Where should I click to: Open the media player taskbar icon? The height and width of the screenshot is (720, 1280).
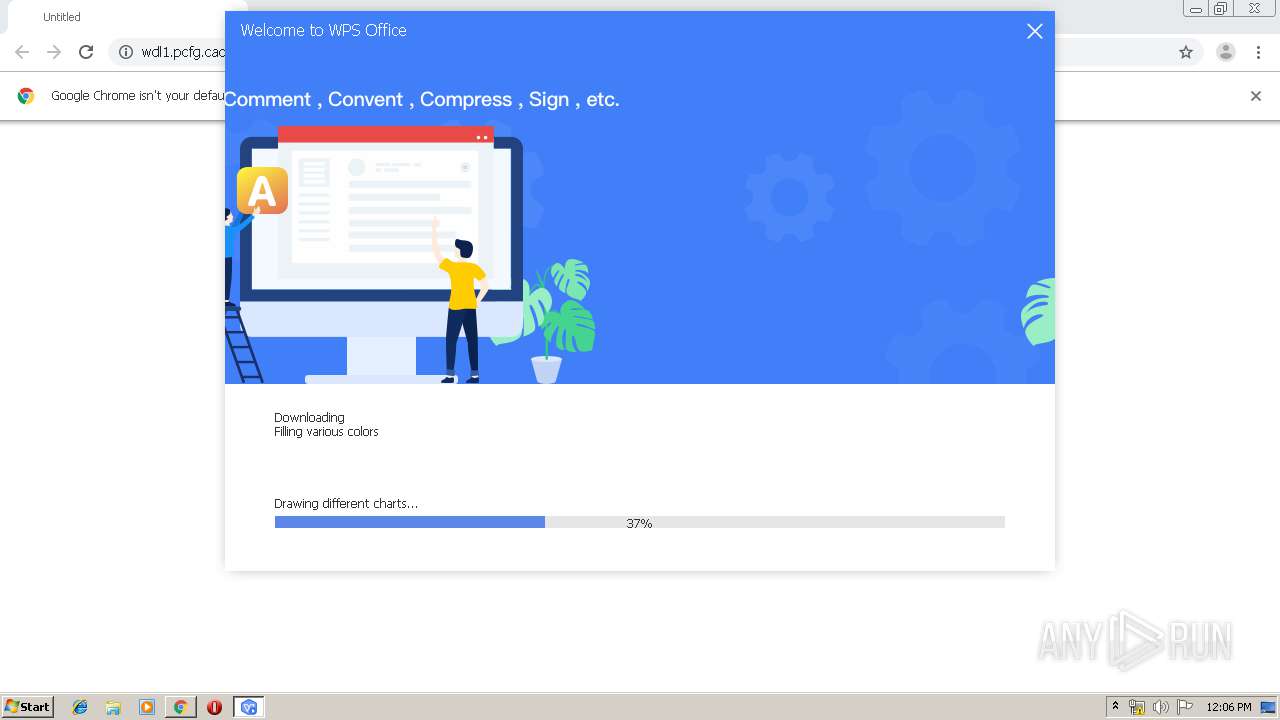(x=147, y=707)
